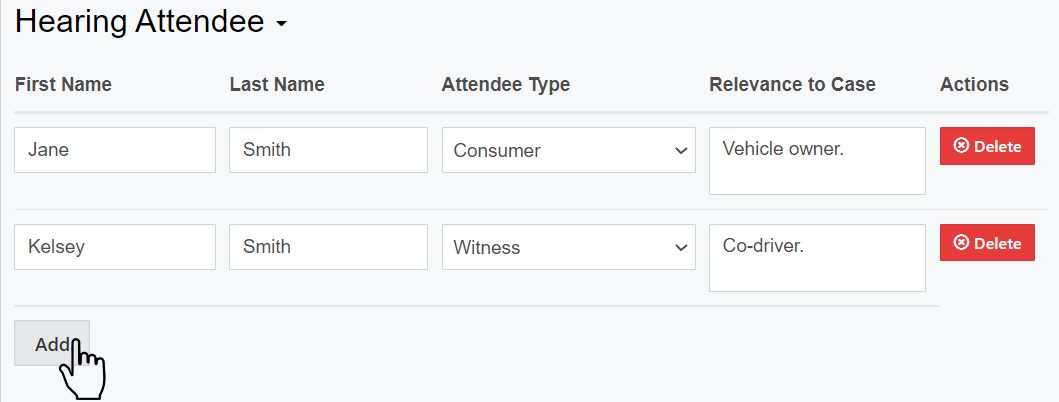Click the Relevance to Case column header
The height and width of the screenshot is (402, 1059).
[792, 85]
